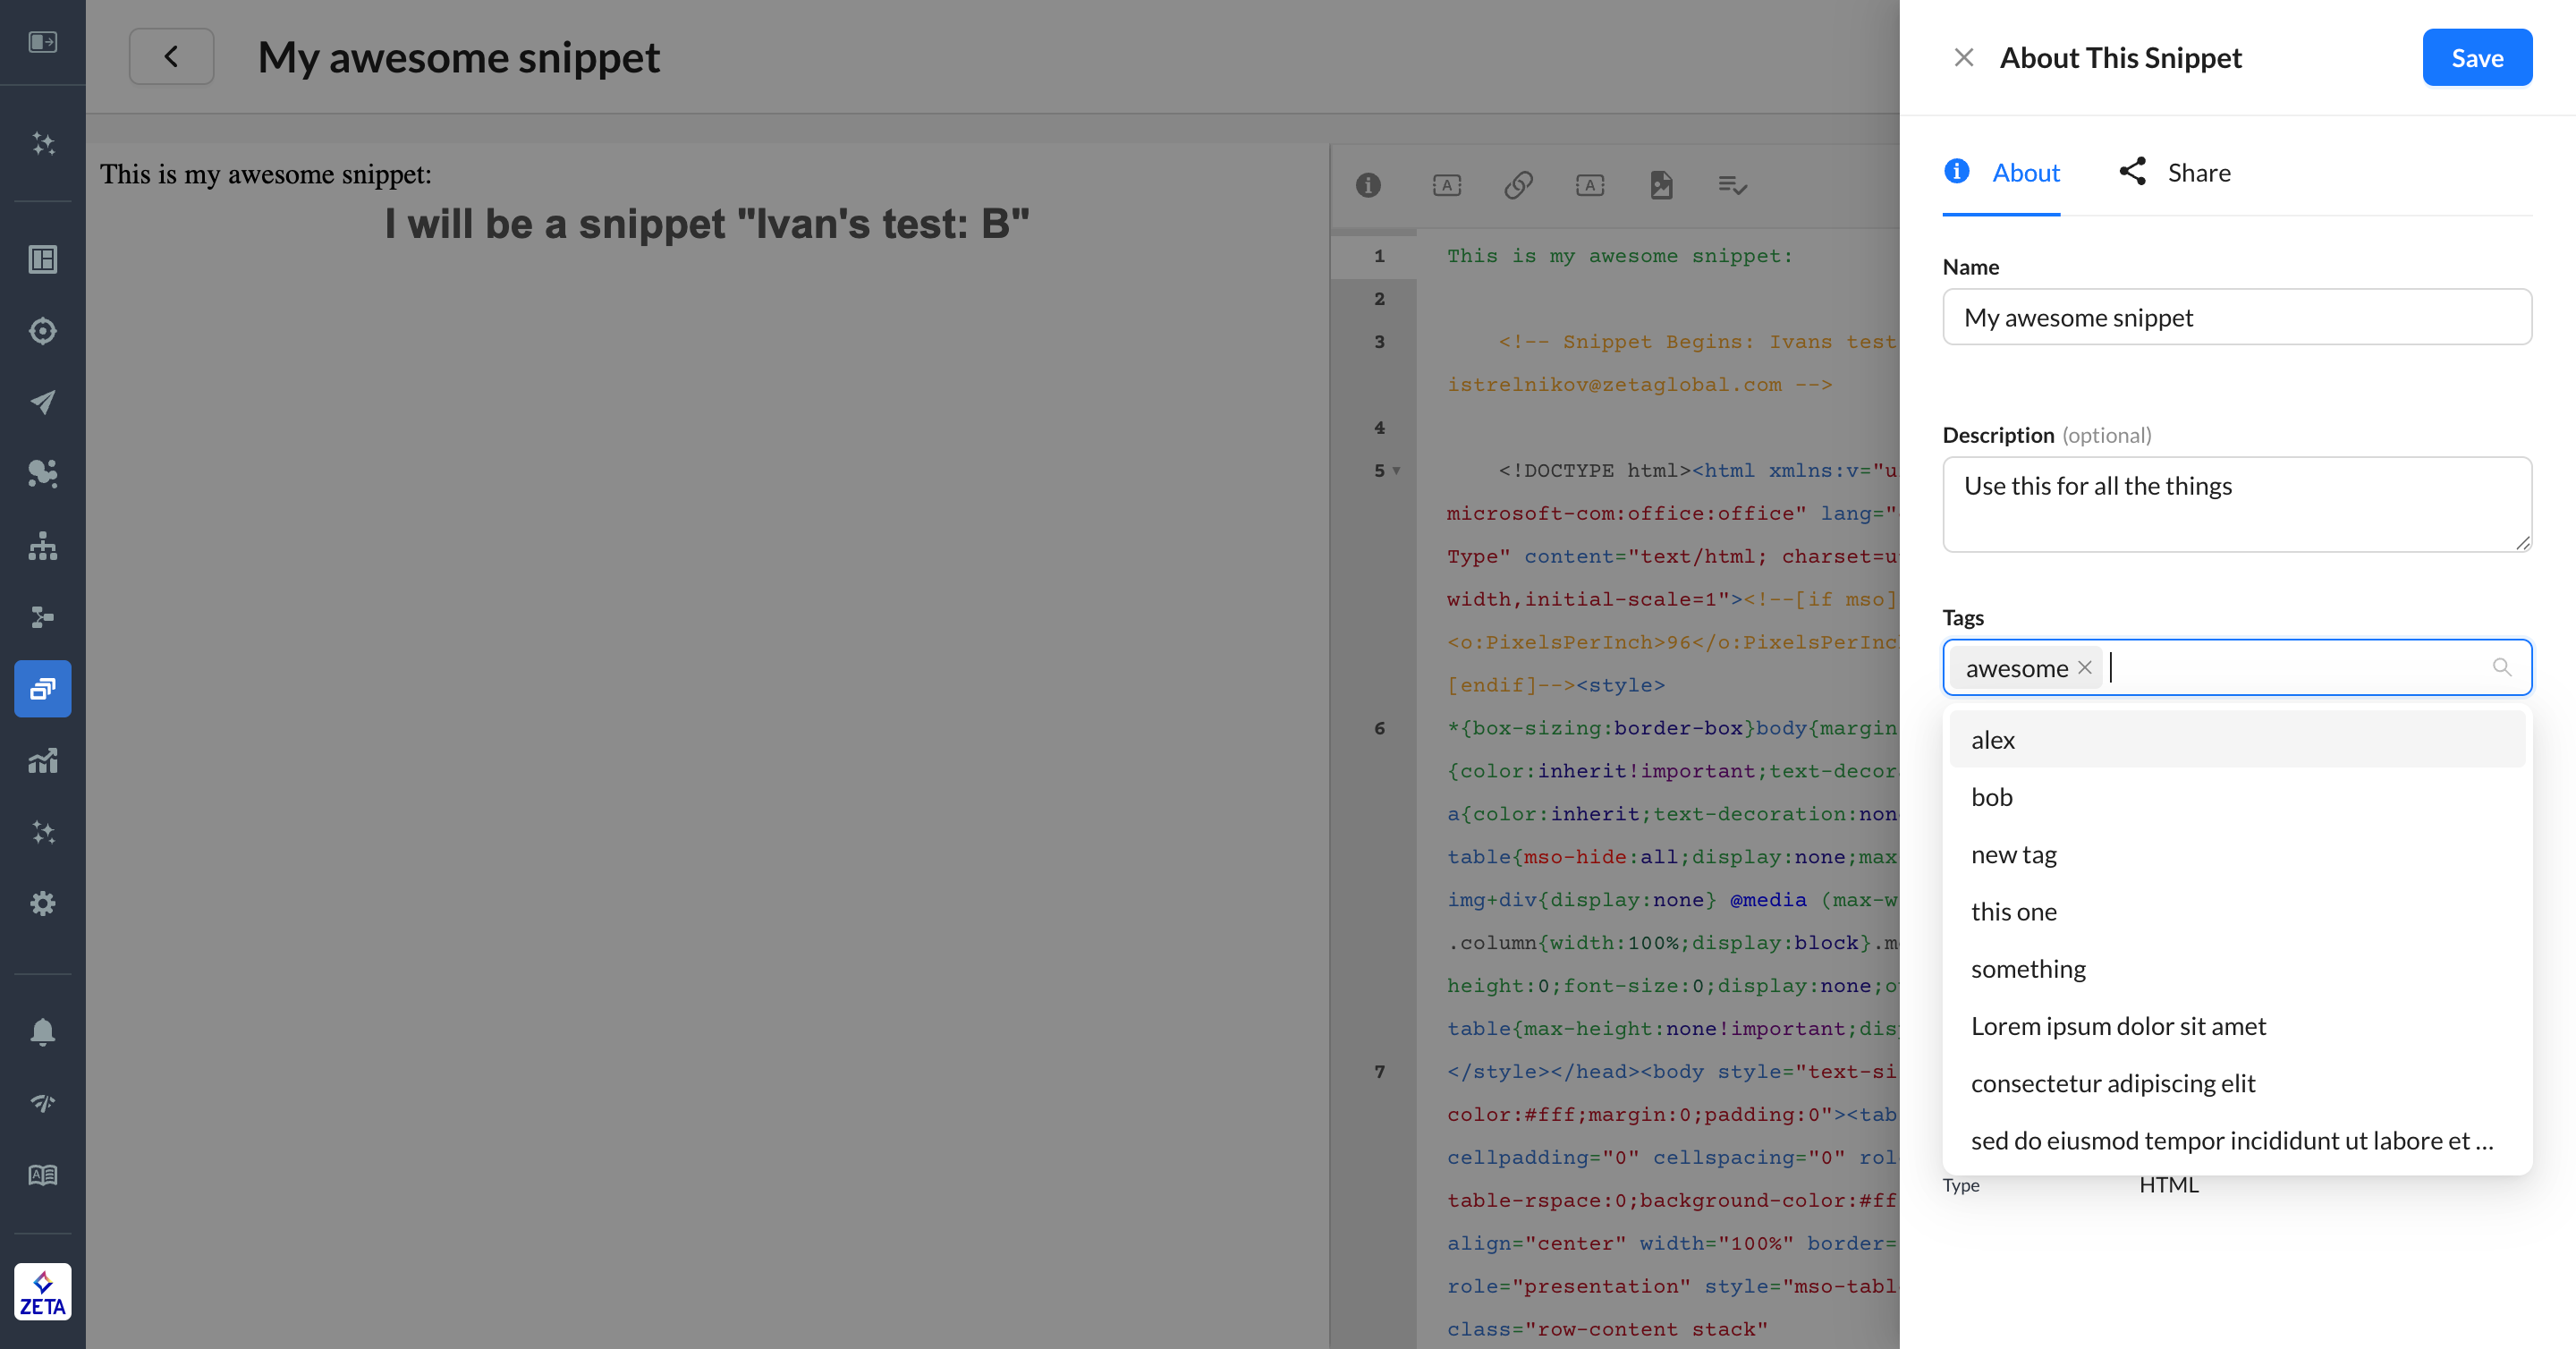Screen dimensions: 2576x1349
Task: Click the link icon in editor toolbar
Action: point(1518,185)
